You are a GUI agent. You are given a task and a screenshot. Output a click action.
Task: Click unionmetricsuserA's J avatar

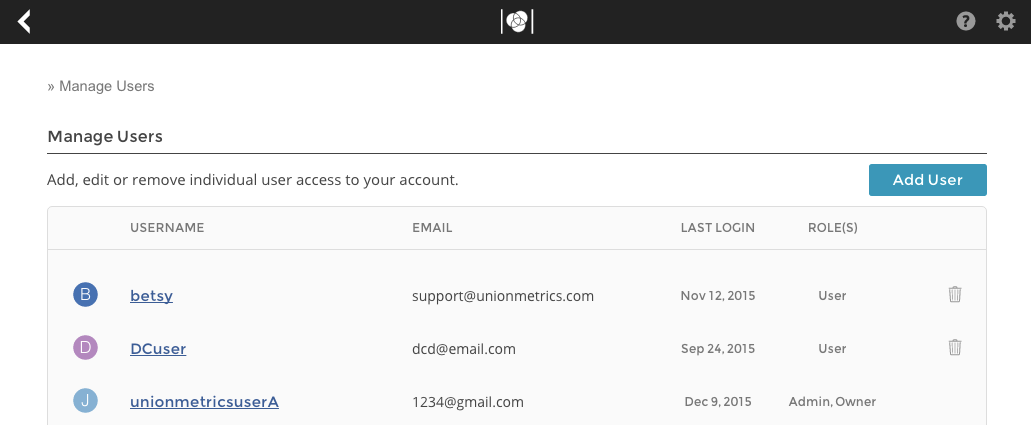coord(86,401)
